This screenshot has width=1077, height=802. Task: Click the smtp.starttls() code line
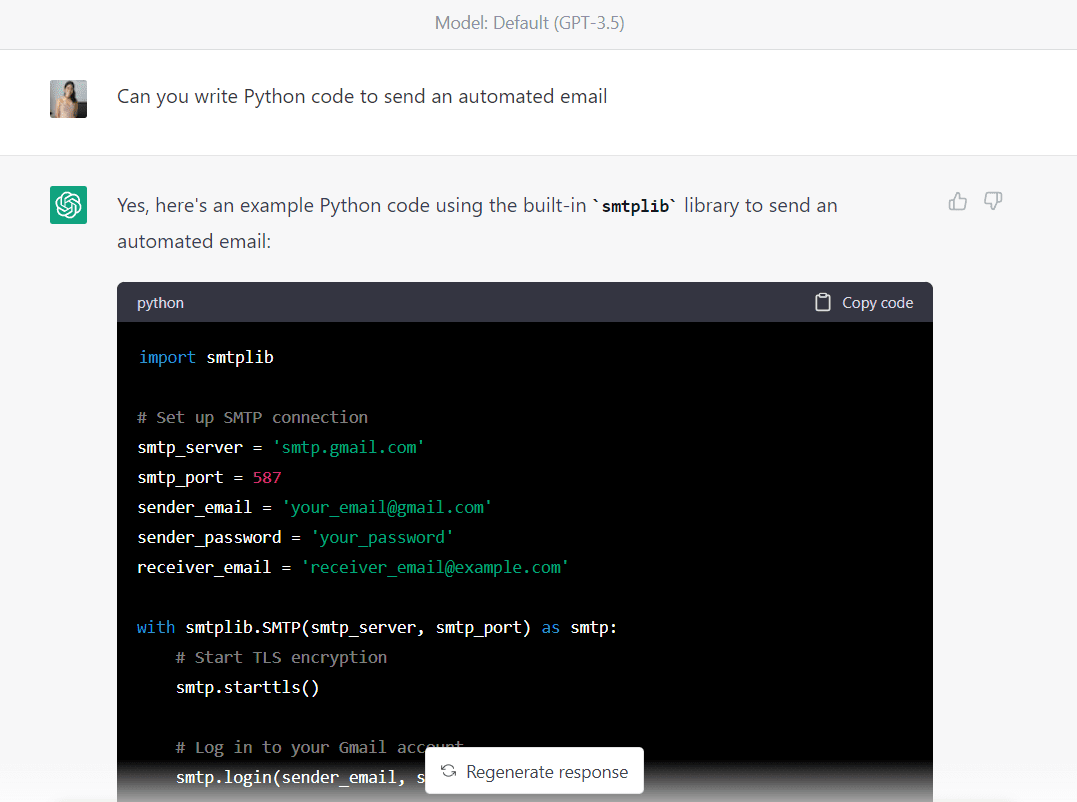click(247, 687)
